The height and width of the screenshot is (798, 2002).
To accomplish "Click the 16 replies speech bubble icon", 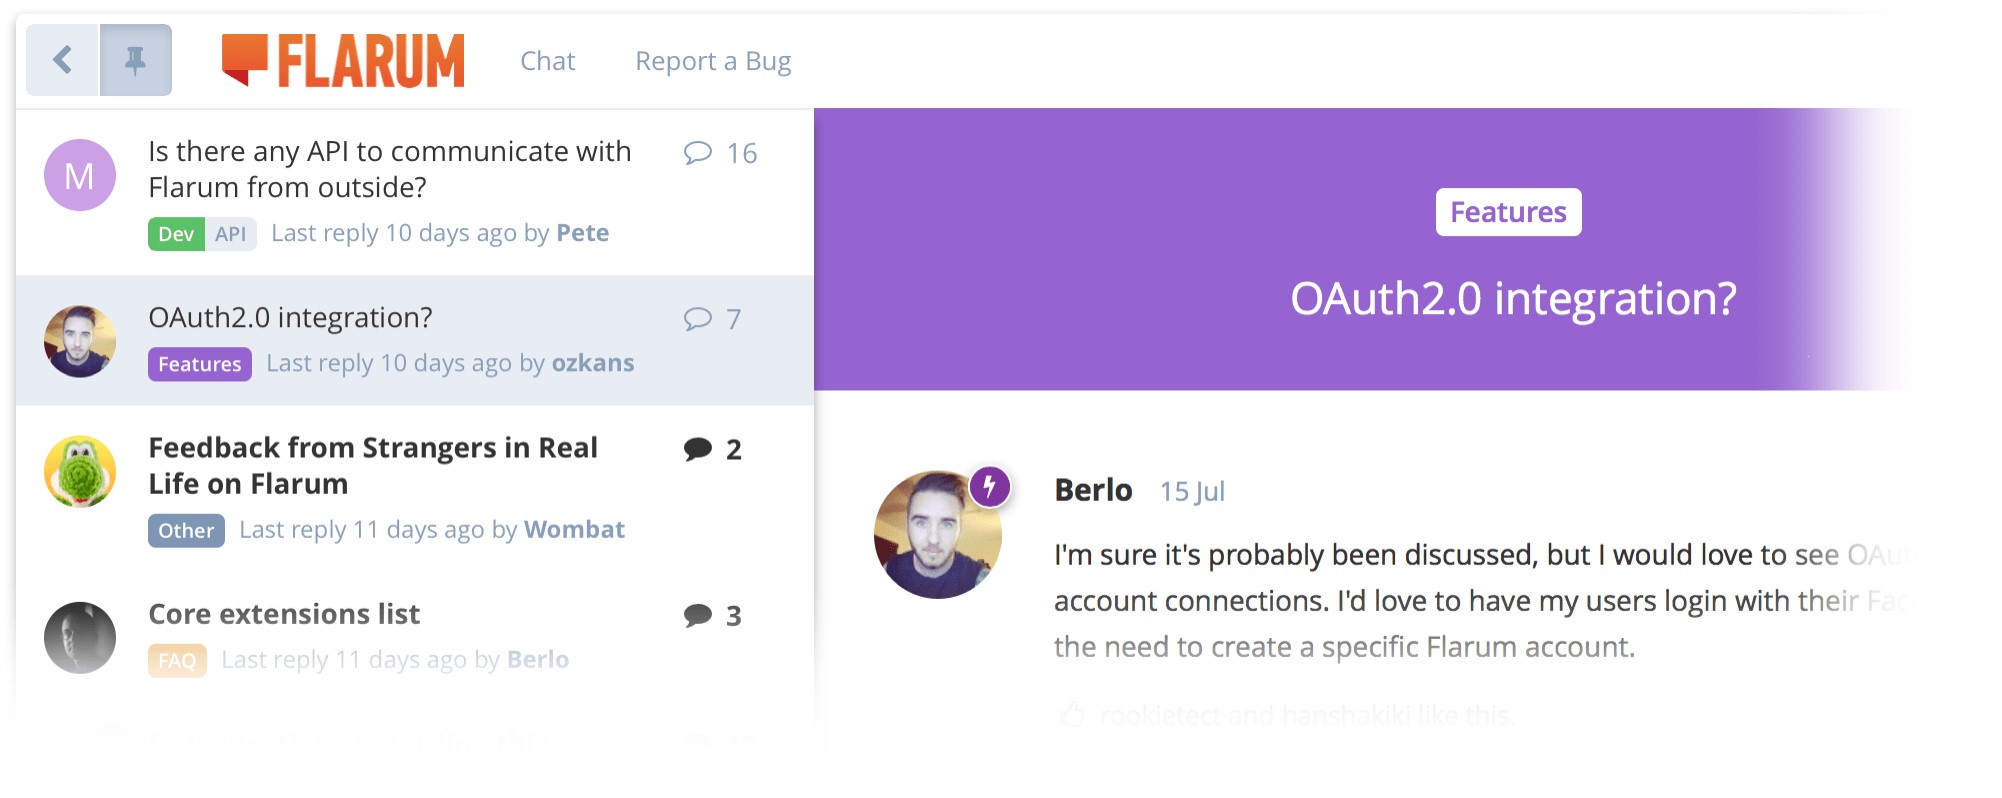I will coord(697,153).
